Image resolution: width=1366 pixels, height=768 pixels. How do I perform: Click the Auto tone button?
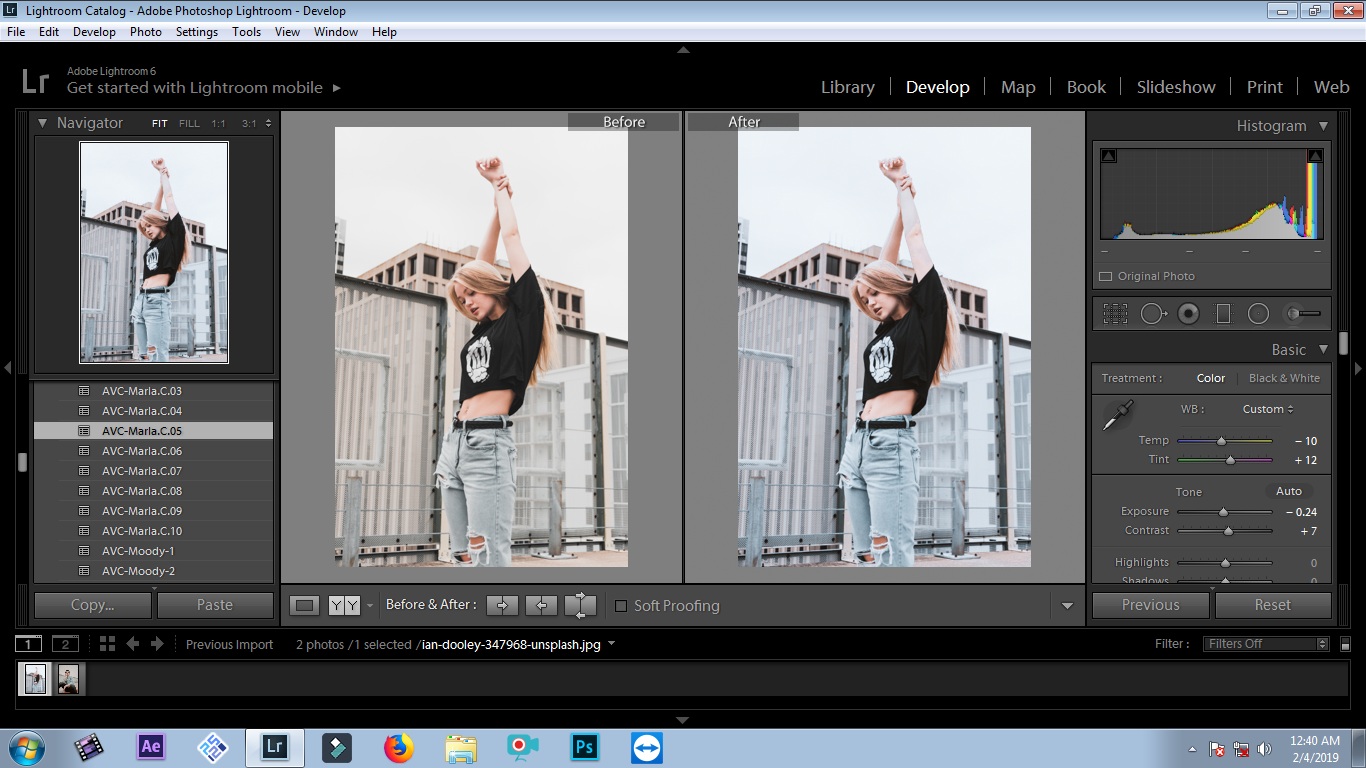click(x=1289, y=491)
